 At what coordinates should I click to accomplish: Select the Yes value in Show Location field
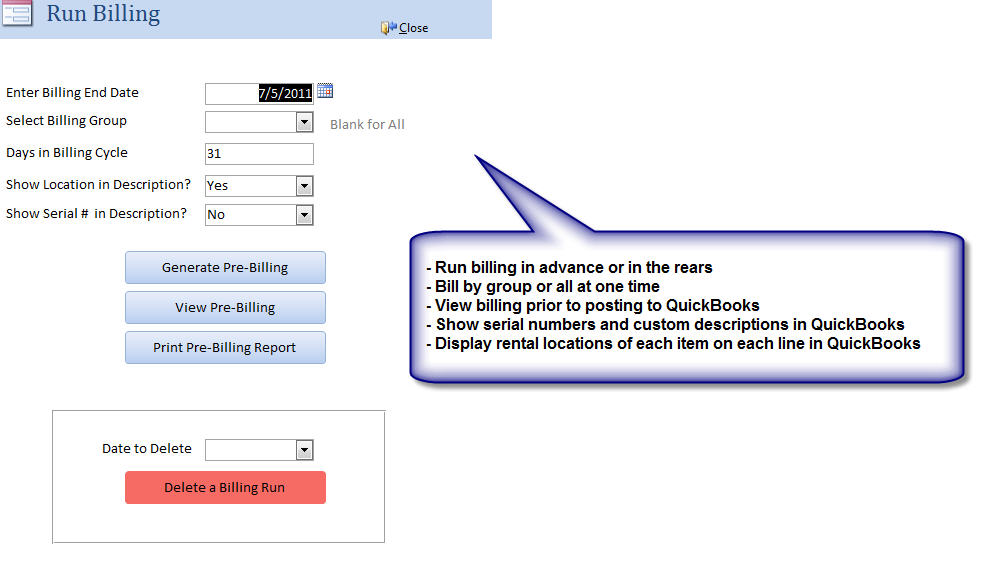coord(251,186)
